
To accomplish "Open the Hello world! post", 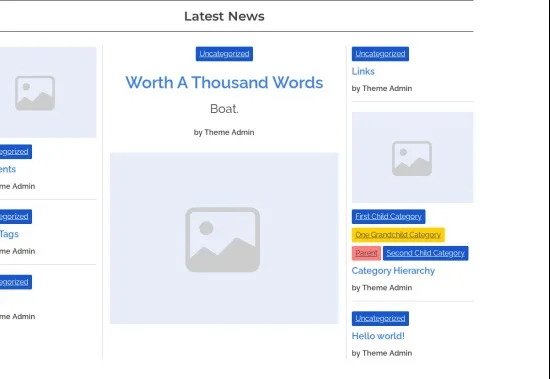I will pyautogui.click(x=378, y=336).
